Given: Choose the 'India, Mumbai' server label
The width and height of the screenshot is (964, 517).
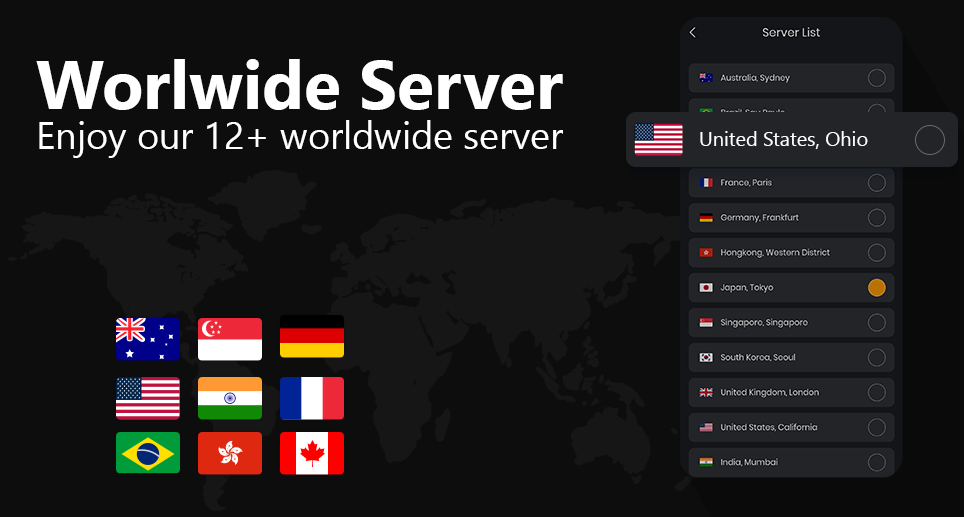Looking at the screenshot, I should coord(749,462).
